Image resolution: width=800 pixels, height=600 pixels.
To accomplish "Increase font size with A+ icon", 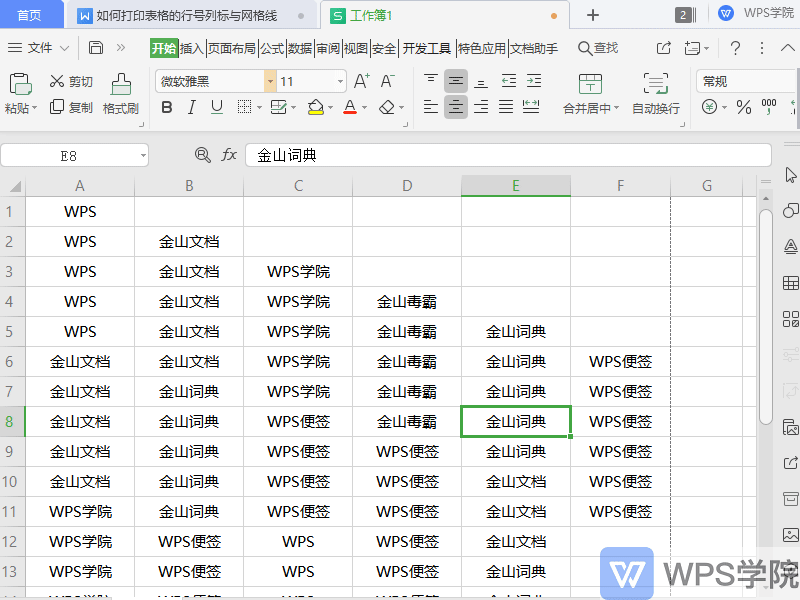I will pyautogui.click(x=362, y=81).
